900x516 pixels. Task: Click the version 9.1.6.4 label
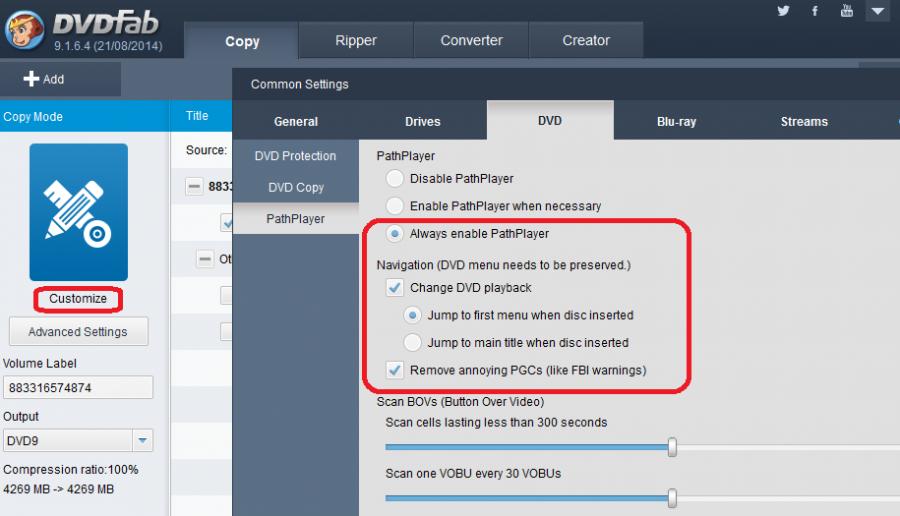click(x=108, y=46)
